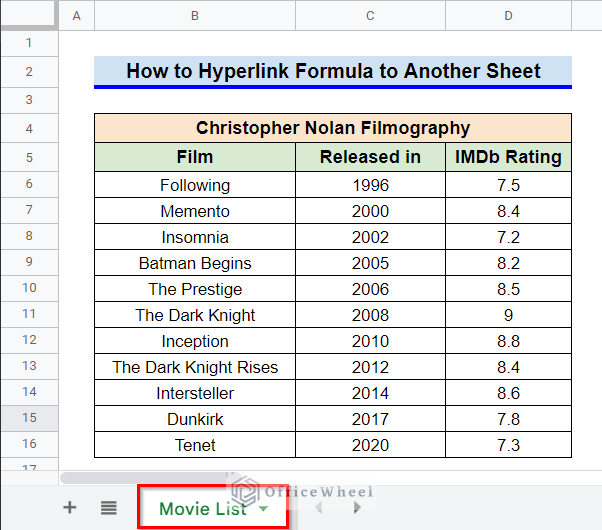The width and height of the screenshot is (602, 530).
Task: Select row 5 header
Action: click(29, 157)
